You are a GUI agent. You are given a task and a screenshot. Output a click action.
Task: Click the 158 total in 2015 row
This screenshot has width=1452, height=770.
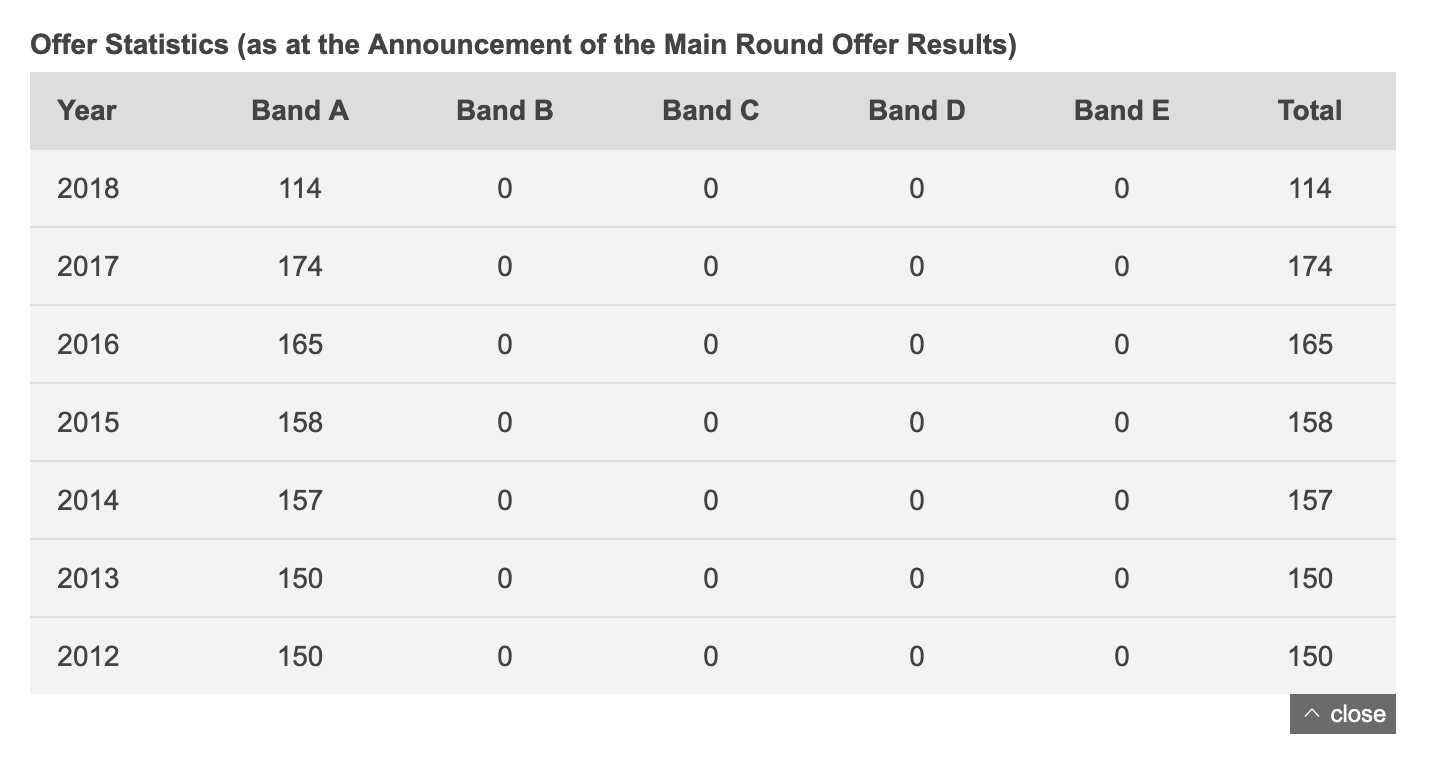point(1310,422)
